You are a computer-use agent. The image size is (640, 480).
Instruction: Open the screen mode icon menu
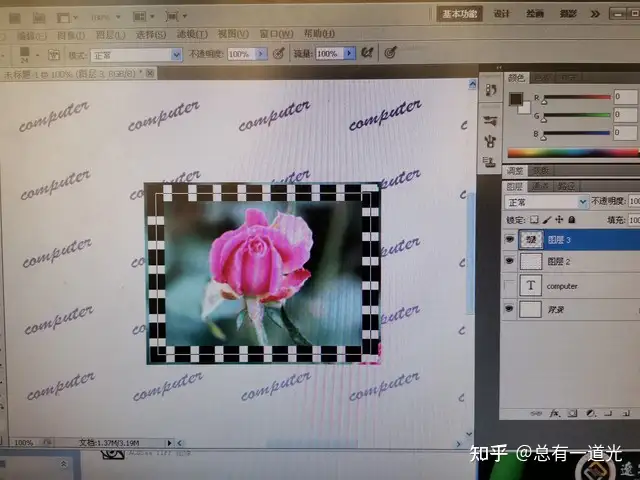(176, 16)
